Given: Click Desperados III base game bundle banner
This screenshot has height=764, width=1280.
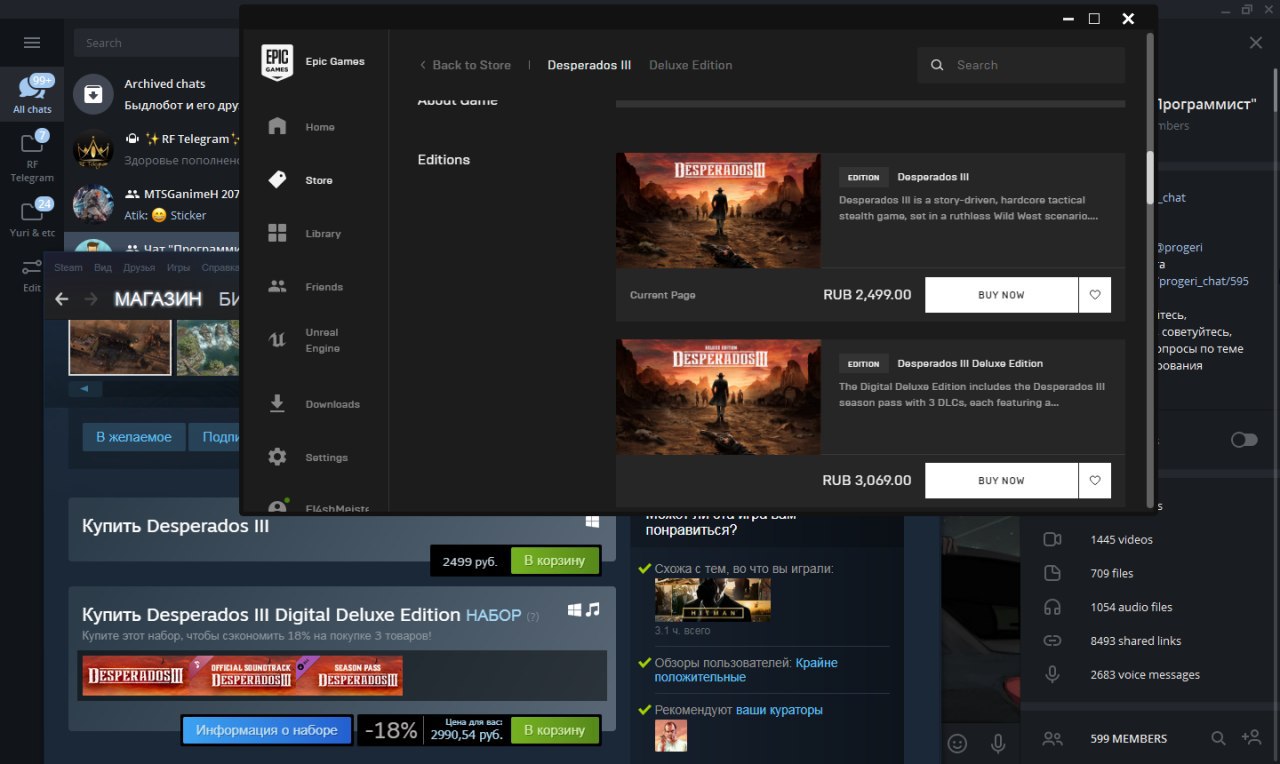Looking at the screenshot, I should pyautogui.click(x=137, y=676).
